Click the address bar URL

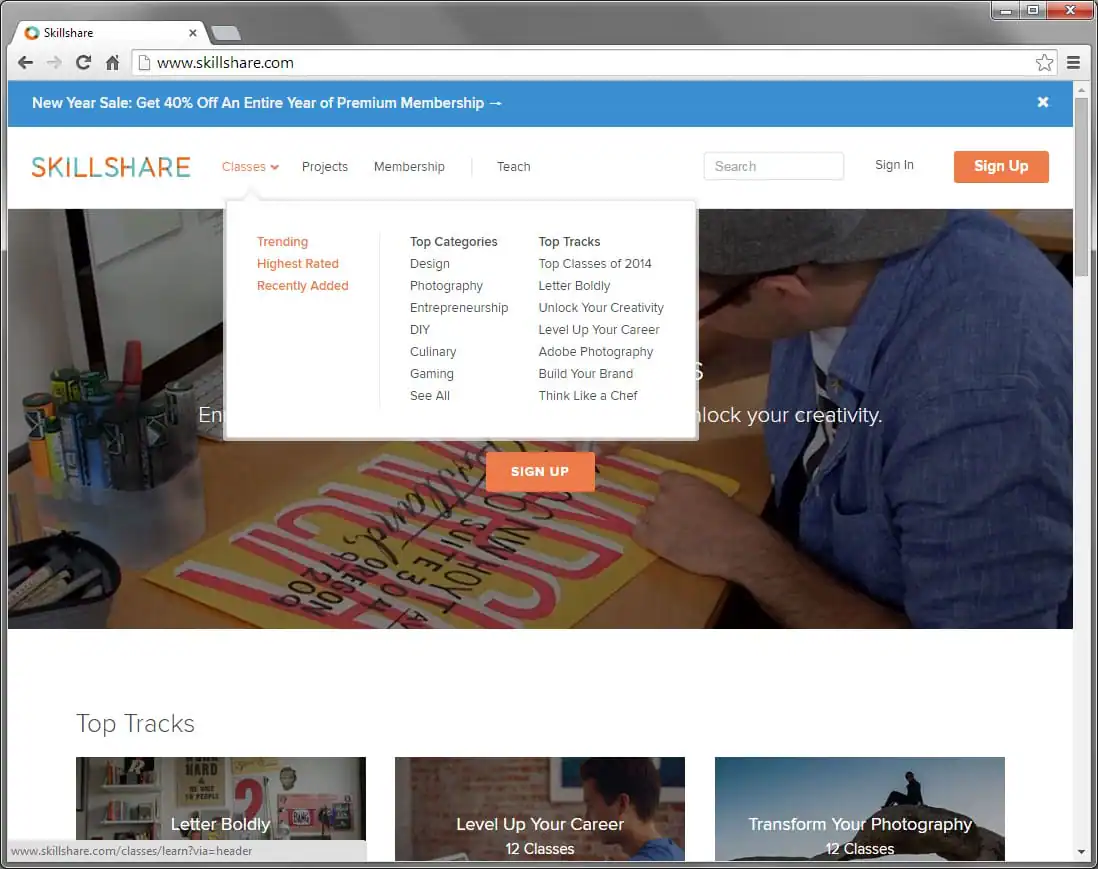(x=225, y=62)
